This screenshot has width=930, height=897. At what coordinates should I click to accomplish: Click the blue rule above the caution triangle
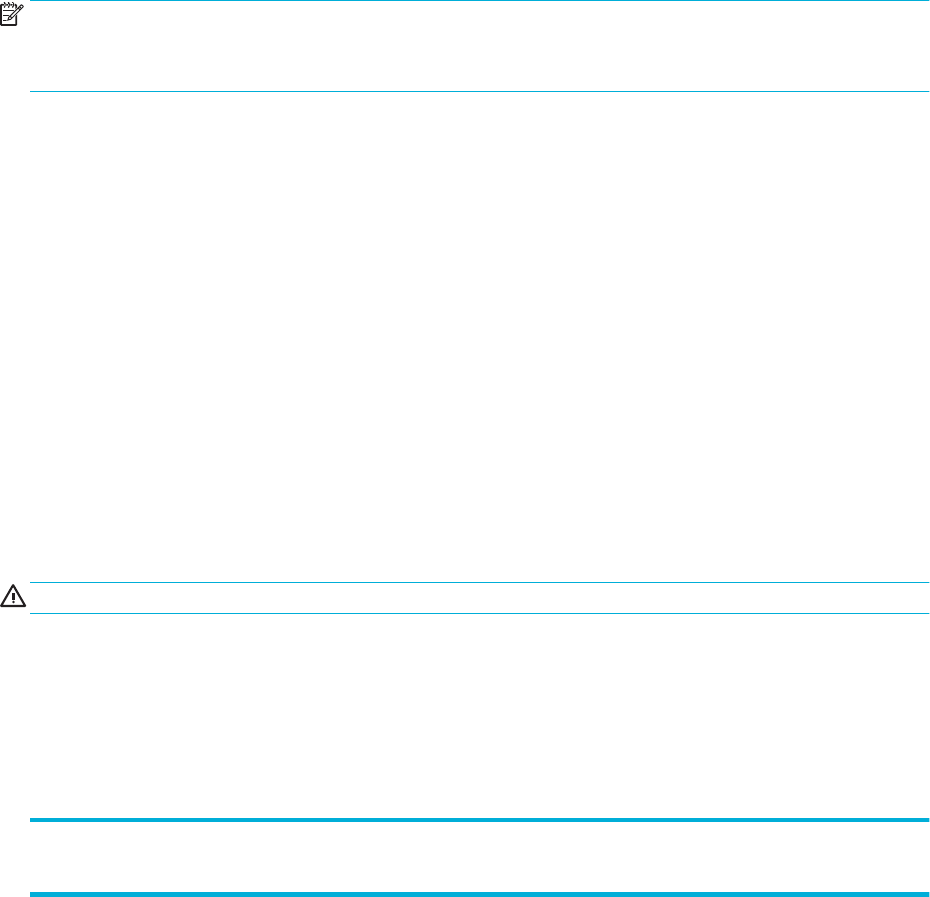pyautogui.click(x=479, y=583)
